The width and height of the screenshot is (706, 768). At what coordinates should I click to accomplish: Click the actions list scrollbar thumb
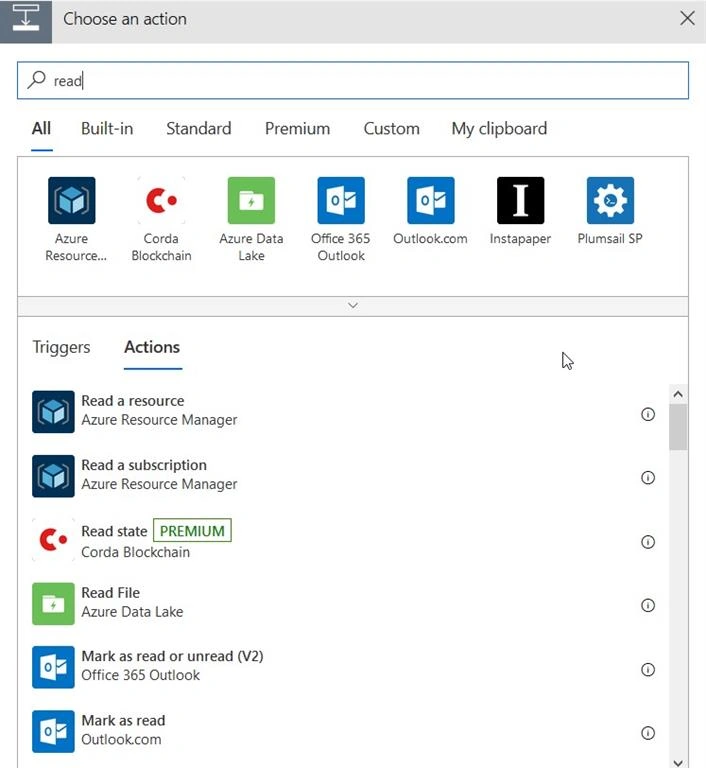(678, 427)
